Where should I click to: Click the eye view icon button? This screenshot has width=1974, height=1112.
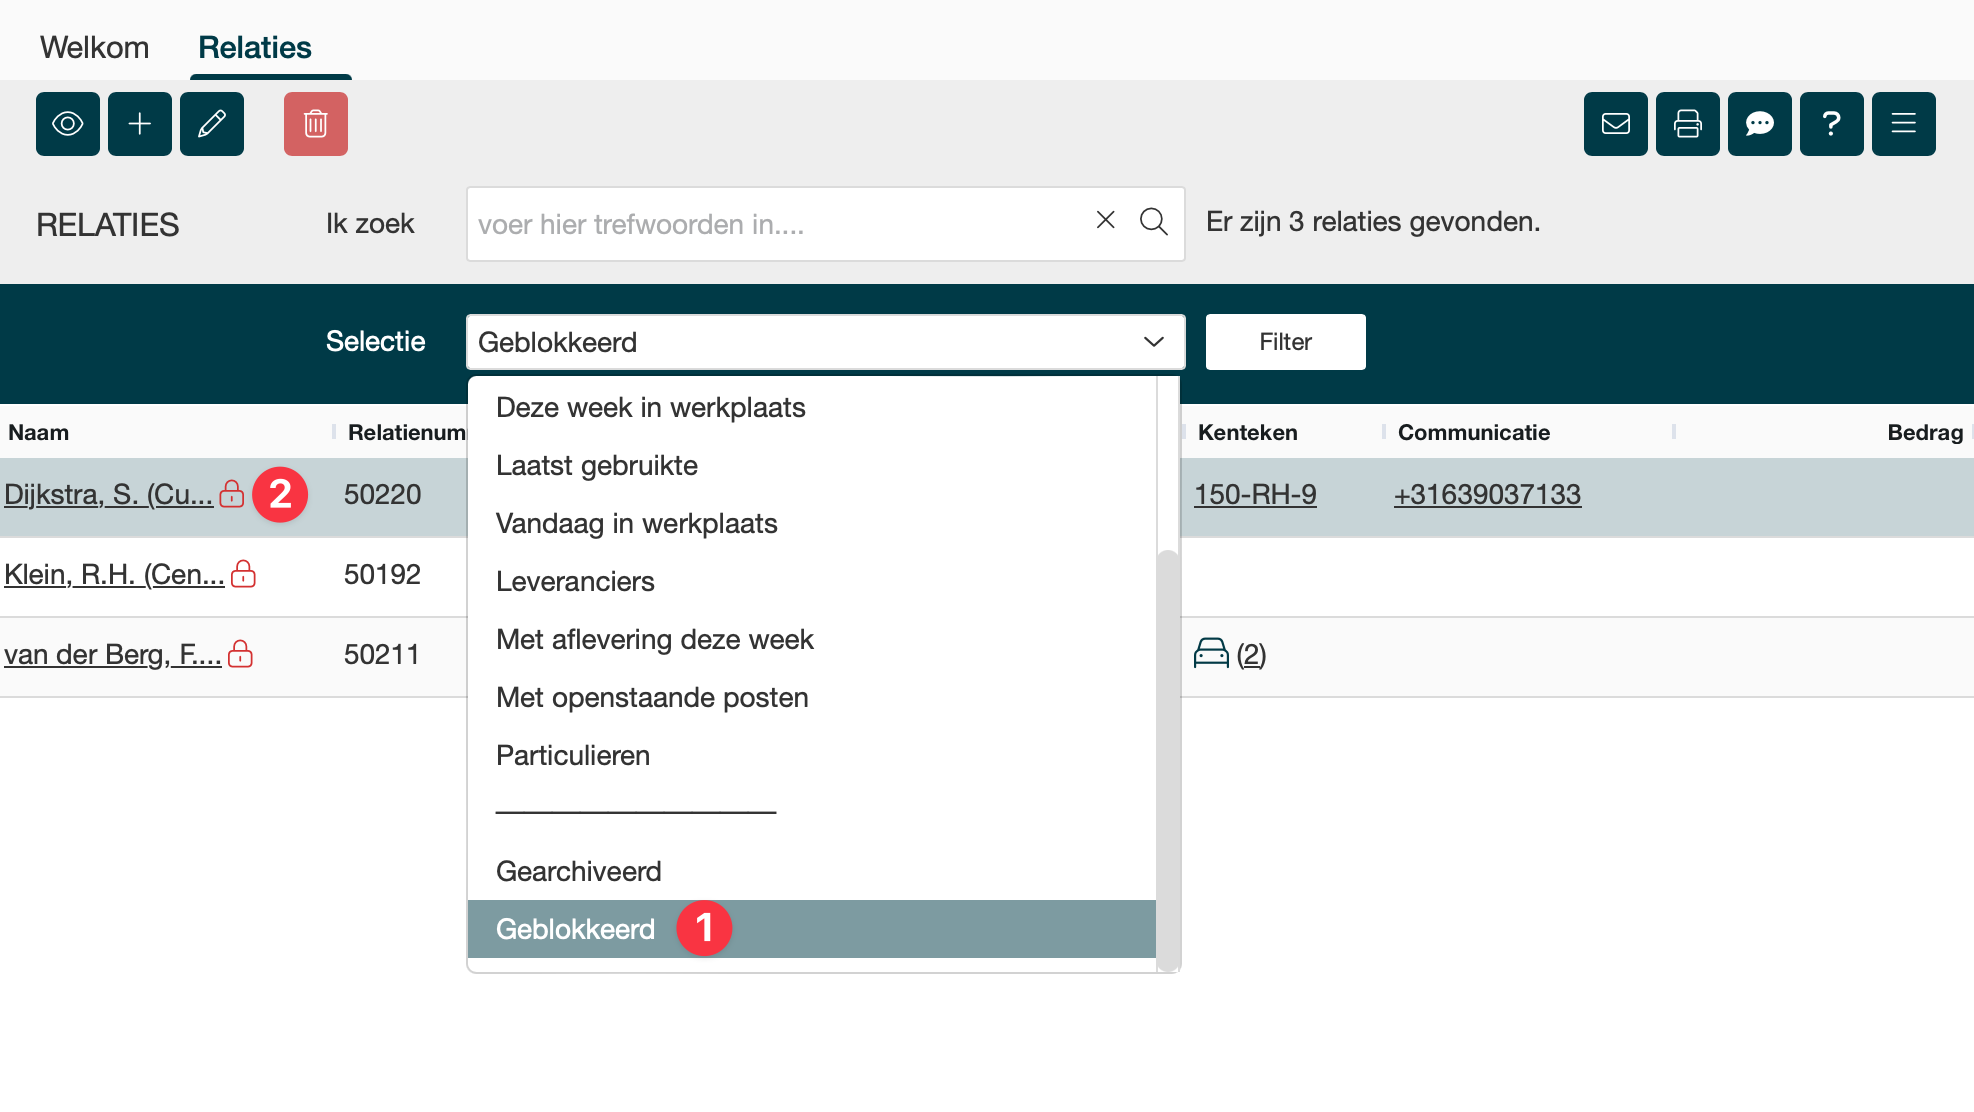[x=68, y=124]
